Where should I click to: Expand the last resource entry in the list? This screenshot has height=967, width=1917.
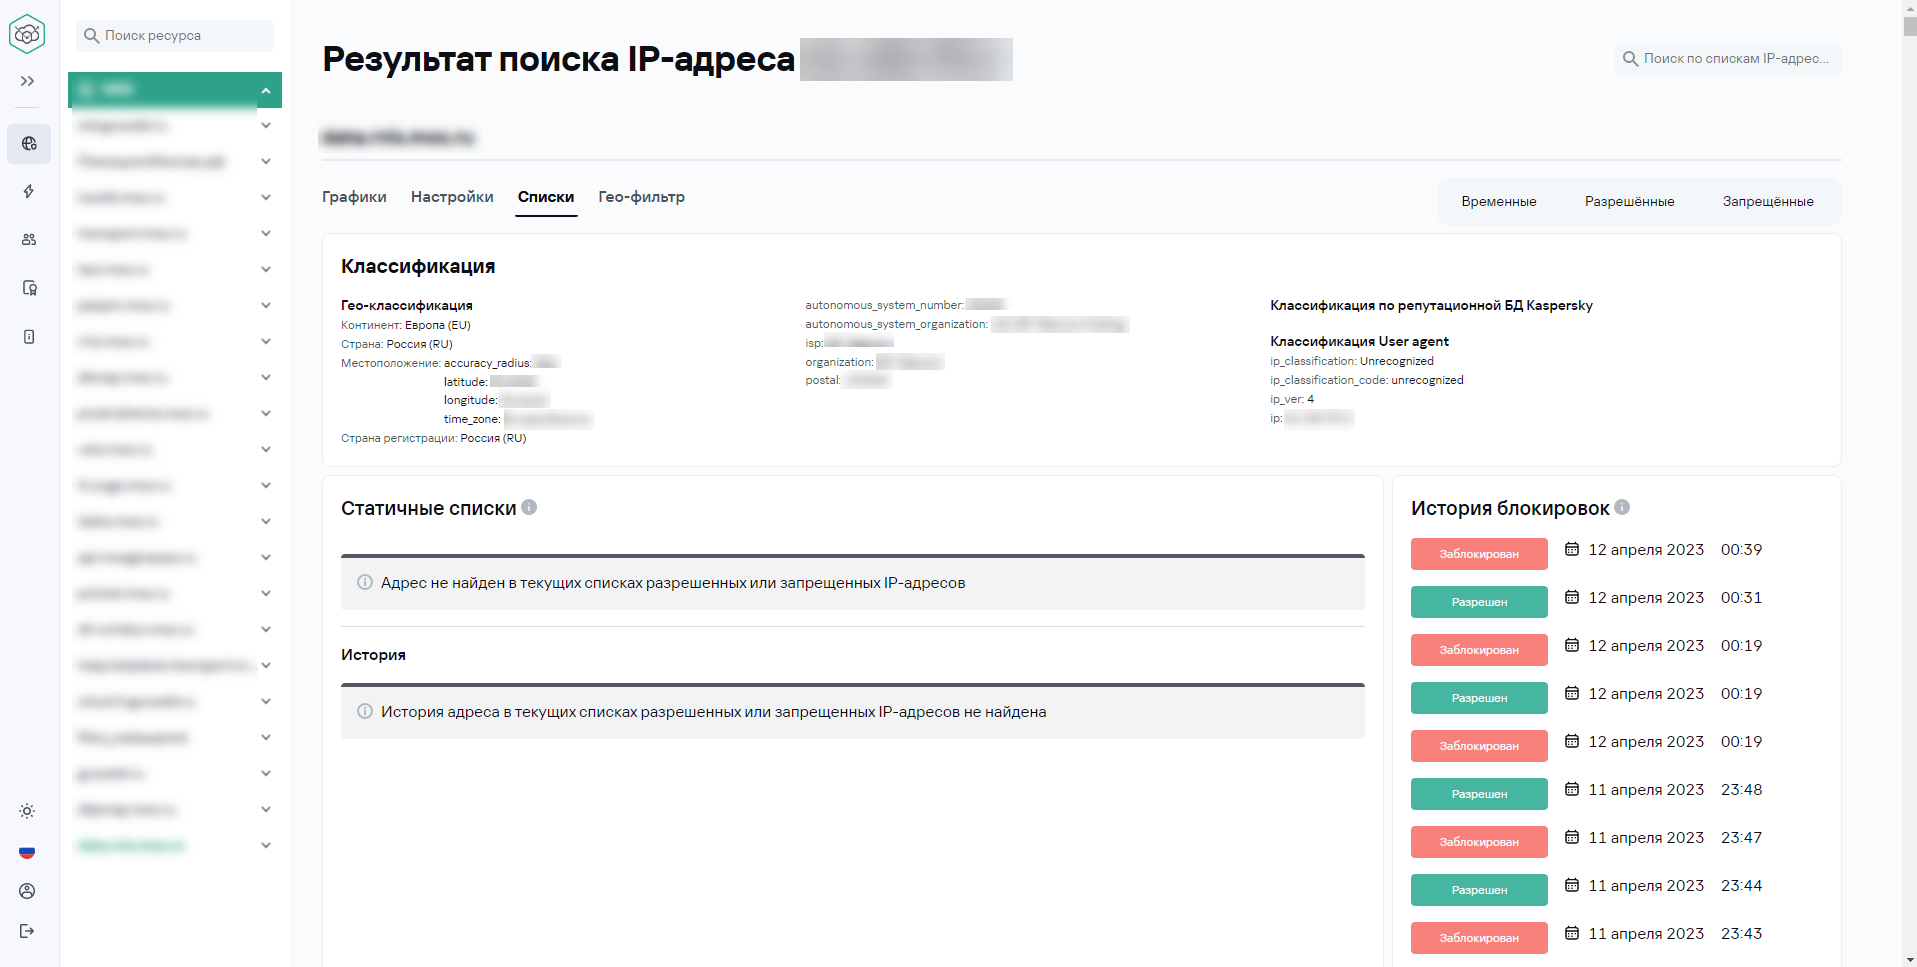coord(265,845)
